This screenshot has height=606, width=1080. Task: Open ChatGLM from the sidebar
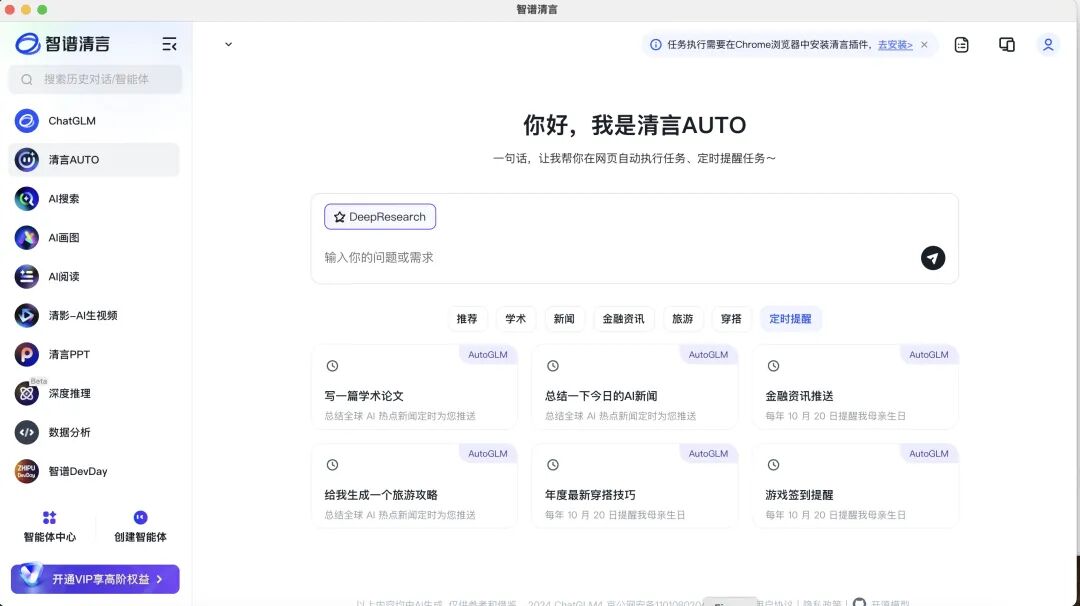coord(94,121)
